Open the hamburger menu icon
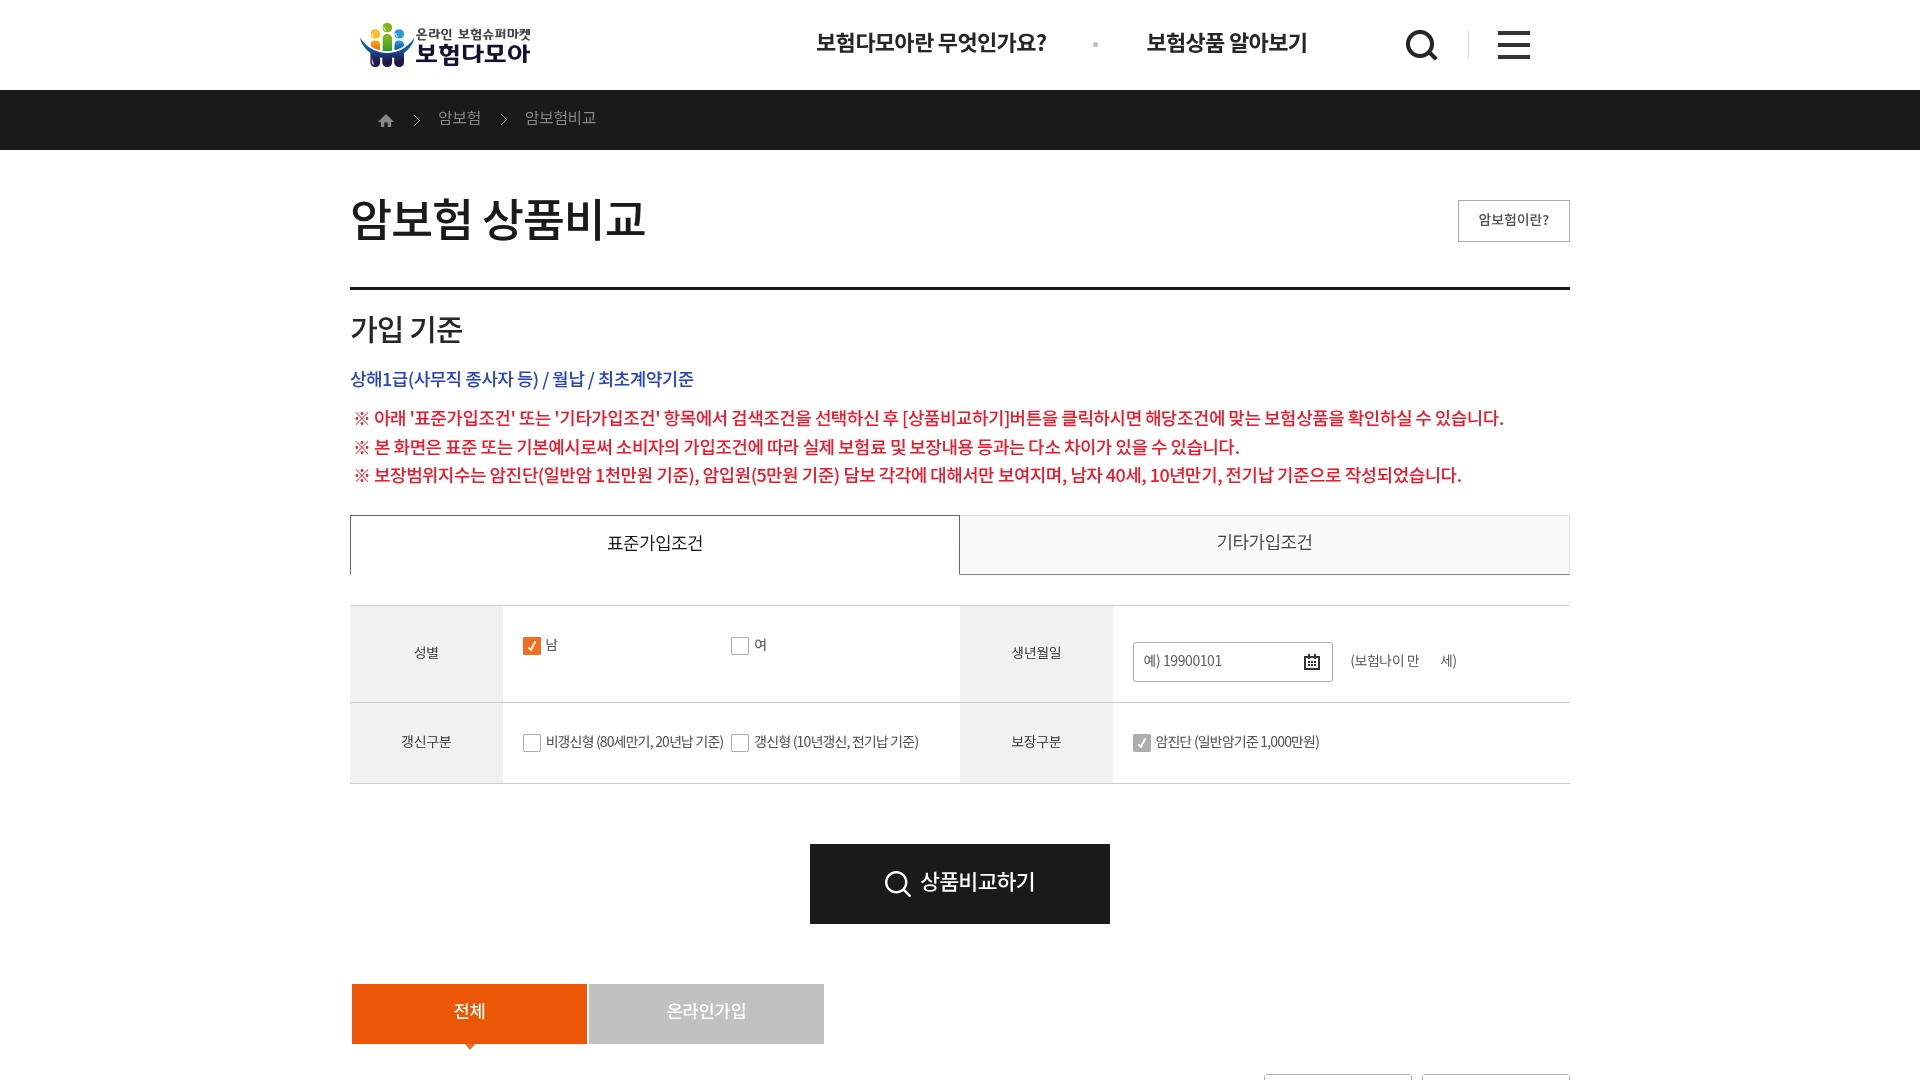This screenshot has width=1920, height=1080. (1513, 45)
